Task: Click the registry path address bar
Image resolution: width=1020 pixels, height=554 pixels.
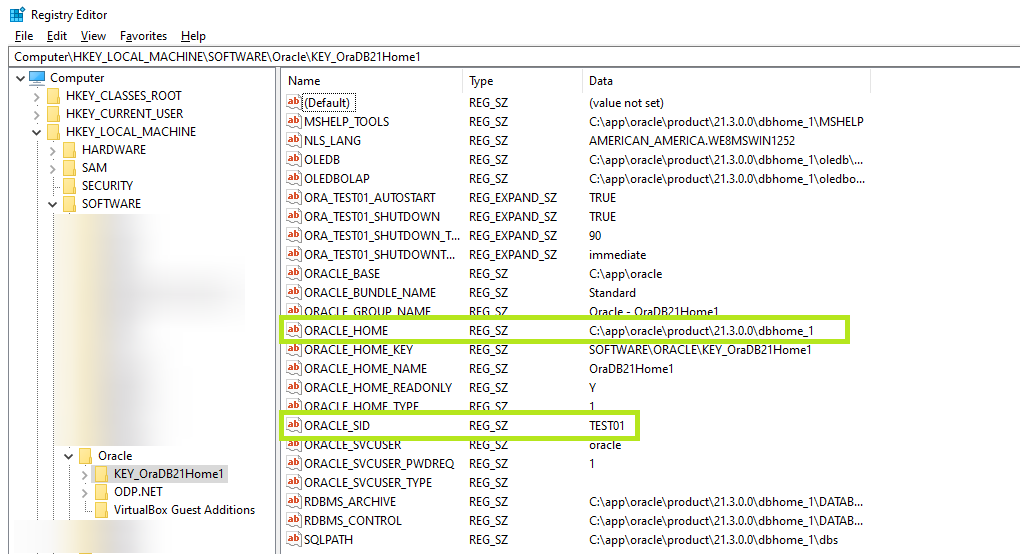Action: [514, 57]
